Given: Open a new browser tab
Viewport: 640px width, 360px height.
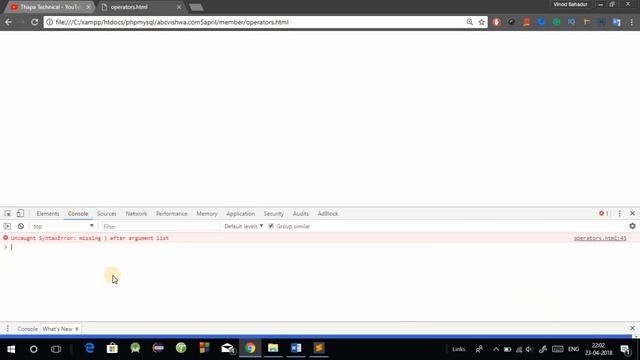Looking at the screenshot, I should click(x=196, y=7).
